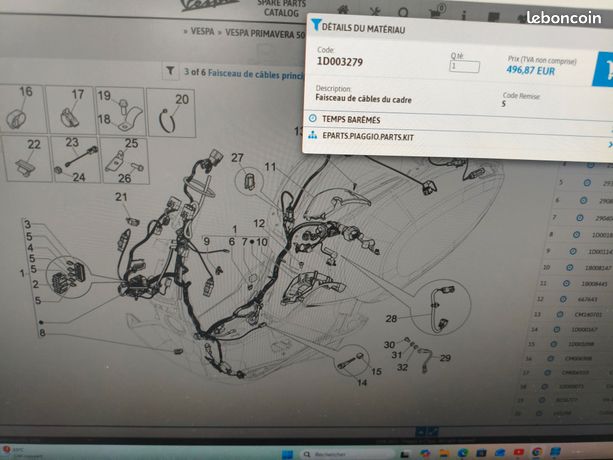Expand the EPARTS.PIAGGIO.PARTS.KIT row
This screenshot has width=613, height=460.
tap(457, 139)
